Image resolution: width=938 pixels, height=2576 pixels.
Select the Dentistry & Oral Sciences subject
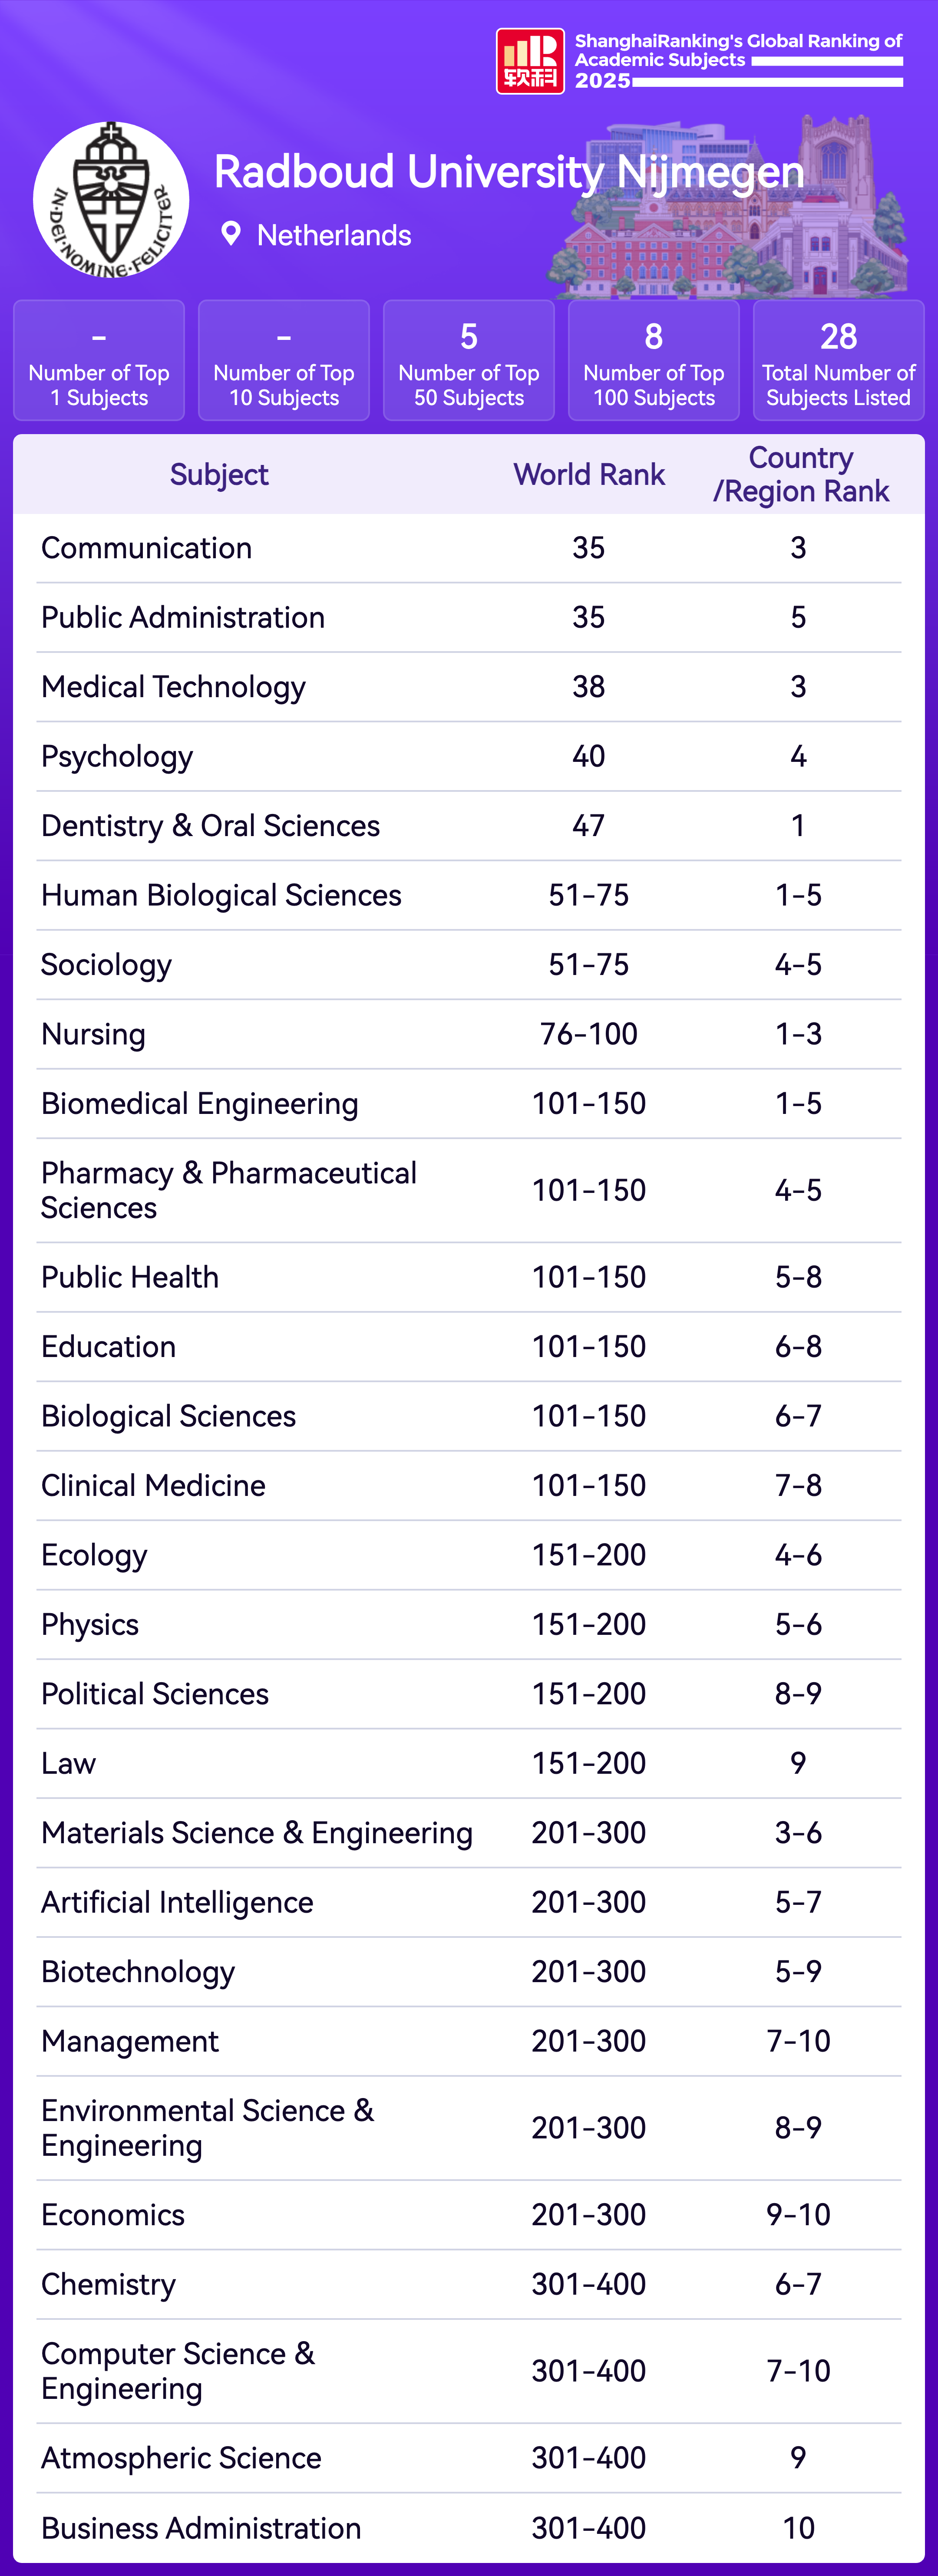pos(211,826)
